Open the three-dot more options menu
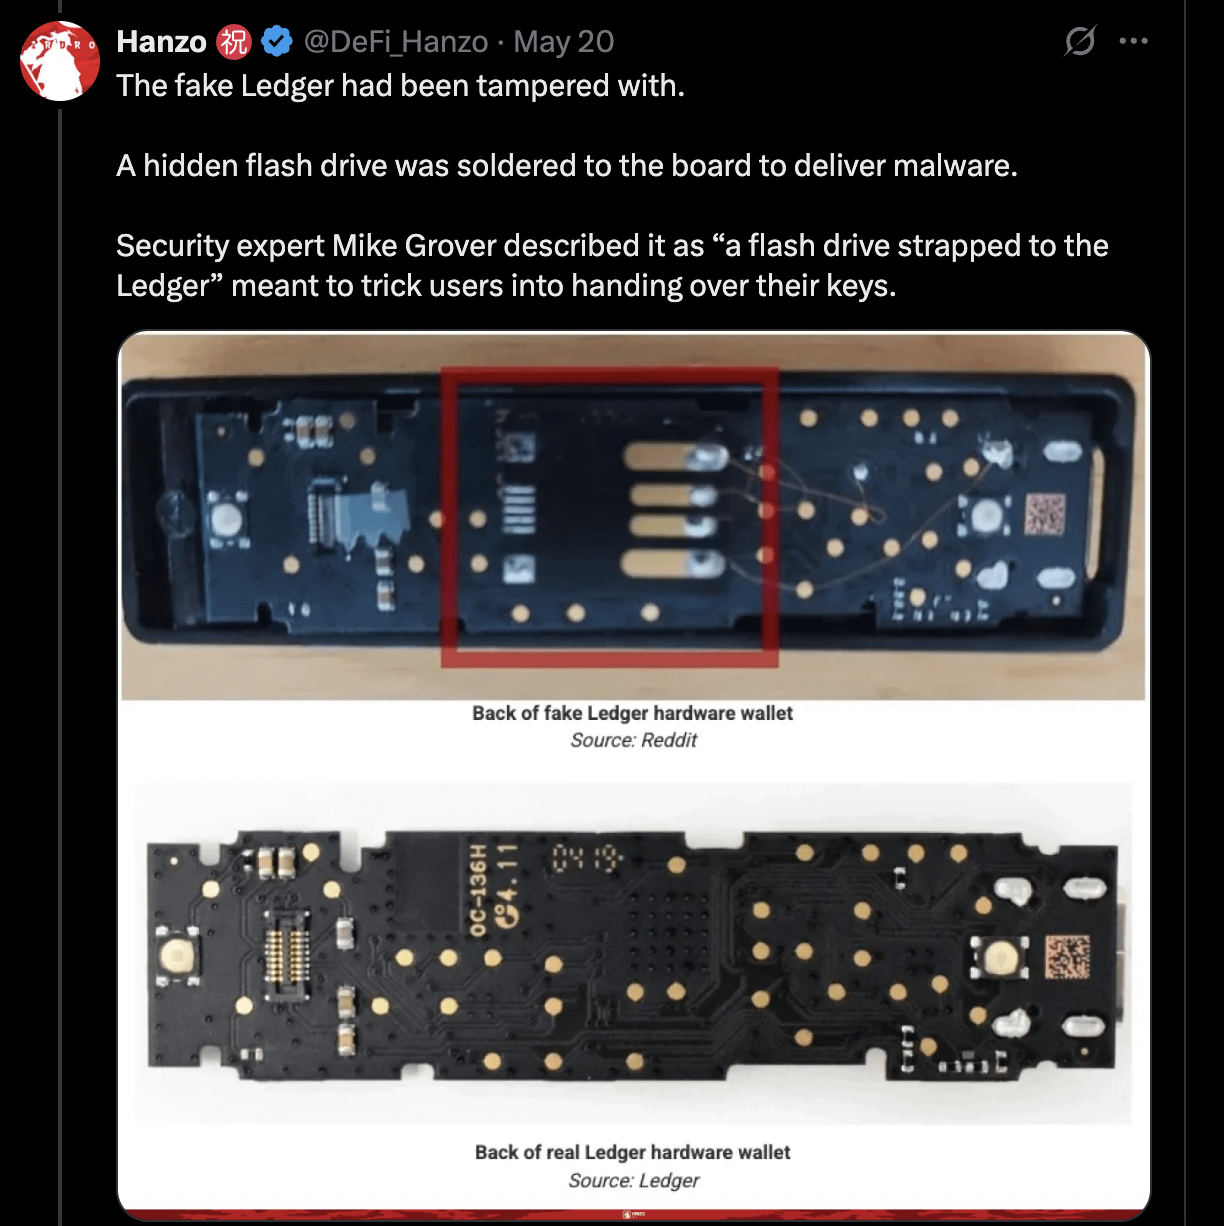 [1134, 42]
